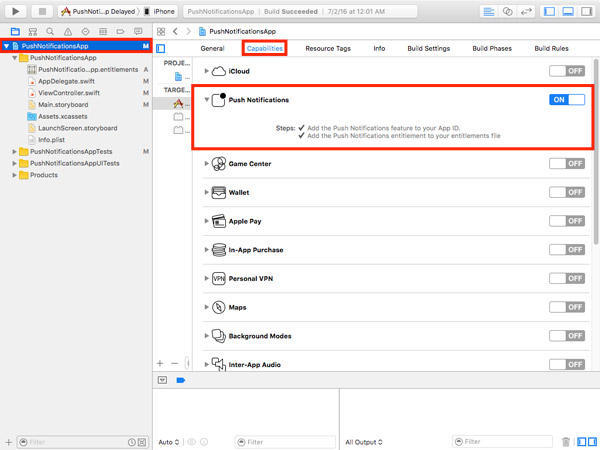600x450 pixels.
Task: Open Main.storyboard file
Action: (63, 104)
